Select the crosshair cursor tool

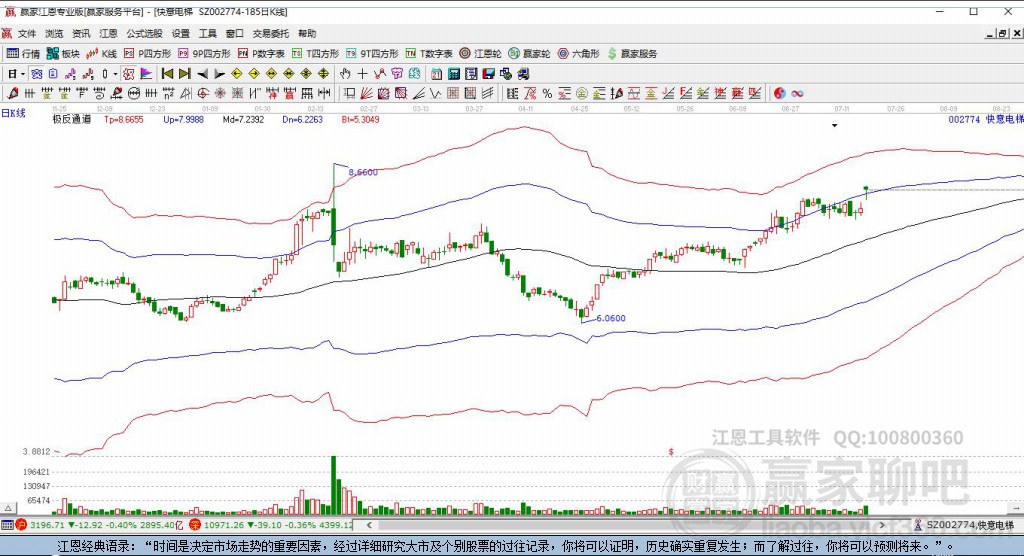(362, 74)
